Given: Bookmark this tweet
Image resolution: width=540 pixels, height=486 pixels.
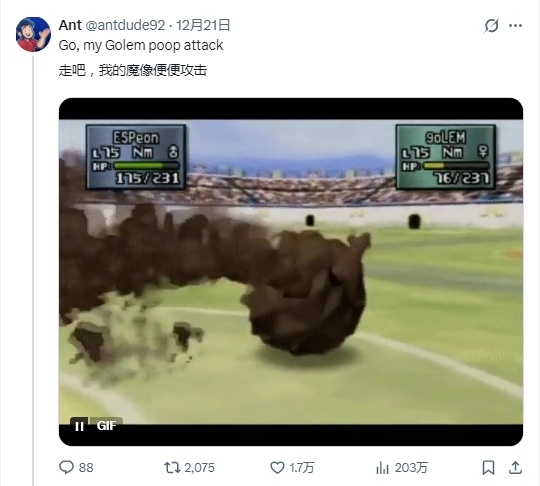Looking at the screenshot, I should (488, 468).
